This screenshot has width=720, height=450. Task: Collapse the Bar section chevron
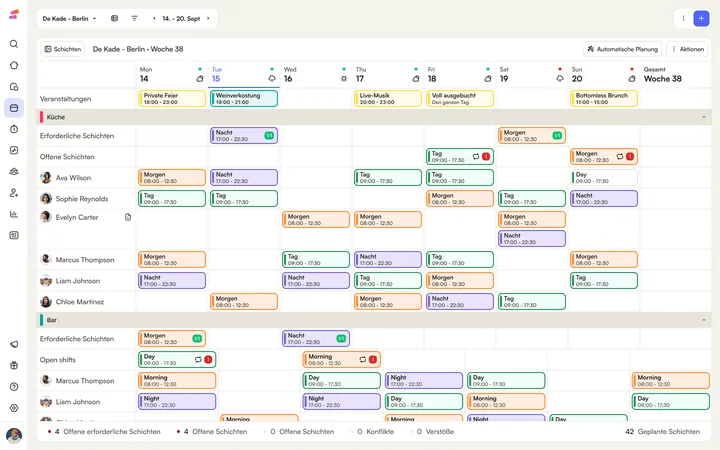coord(704,320)
